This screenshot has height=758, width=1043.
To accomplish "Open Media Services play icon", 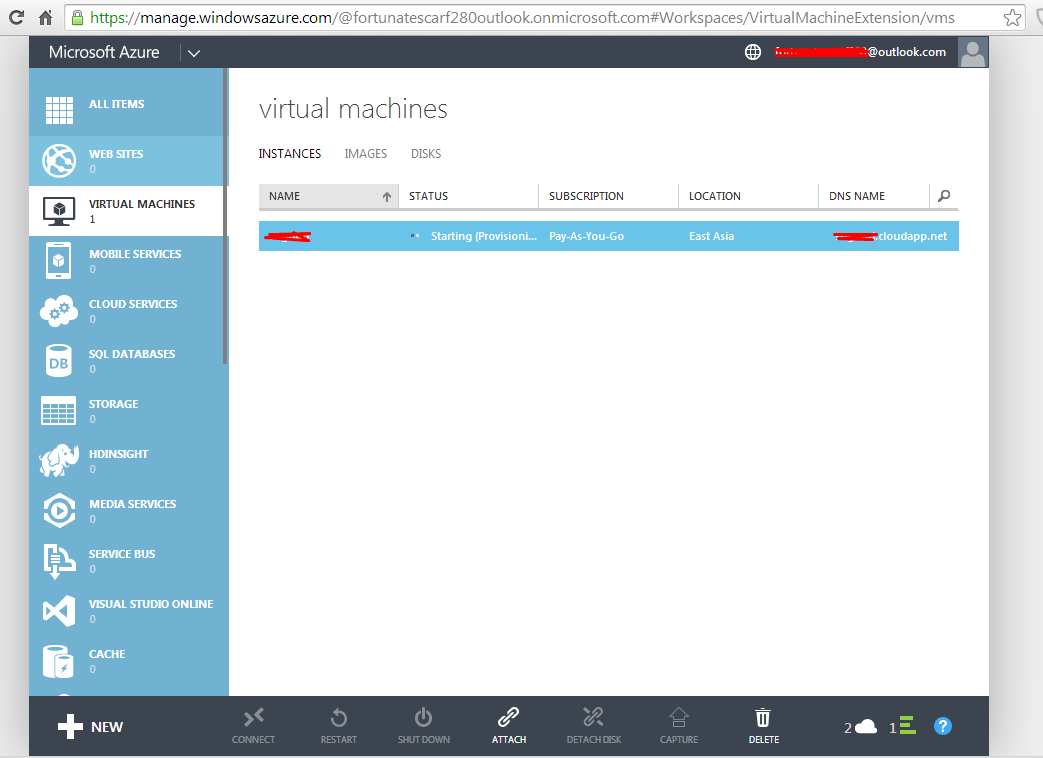I will click(x=59, y=511).
